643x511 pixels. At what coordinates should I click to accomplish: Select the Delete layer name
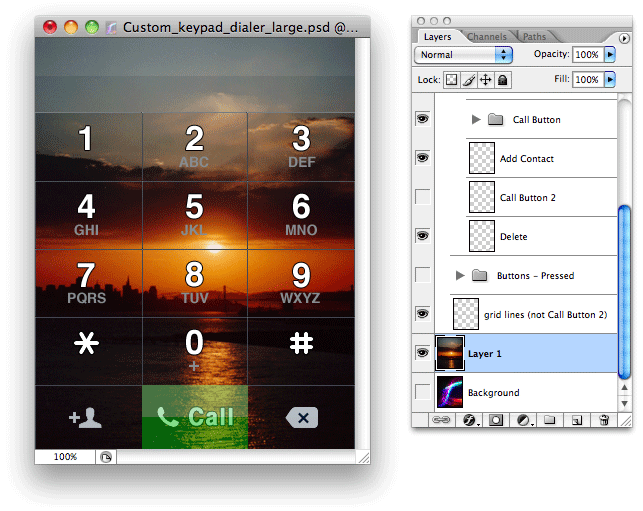point(514,237)
